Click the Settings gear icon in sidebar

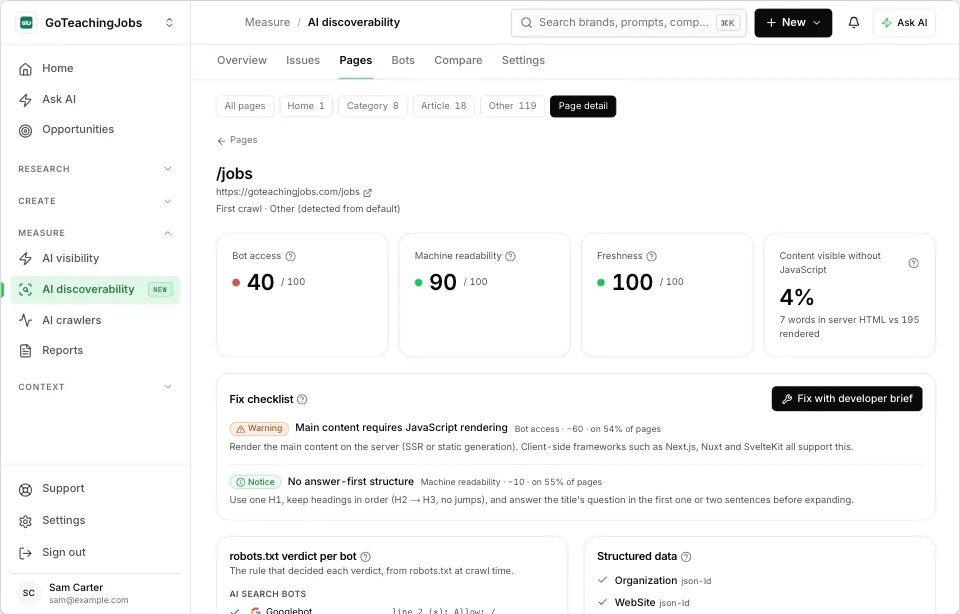click(25, 521)
